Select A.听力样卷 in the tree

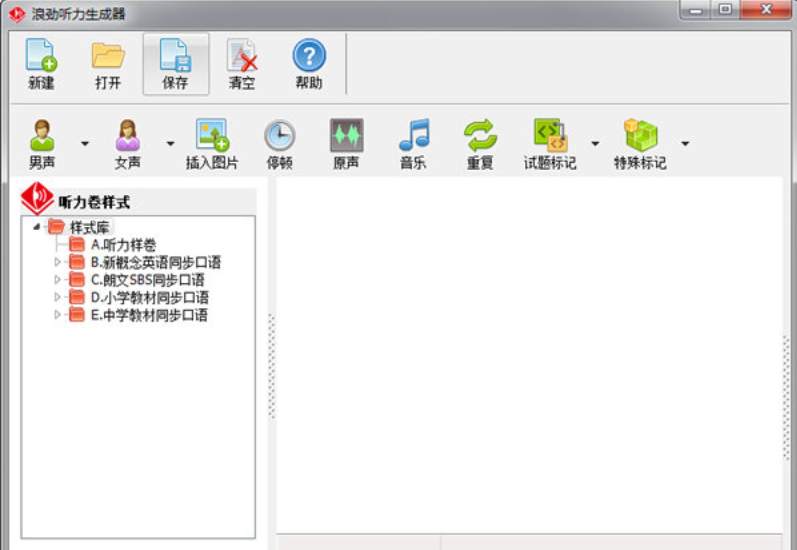click(113, 245)
